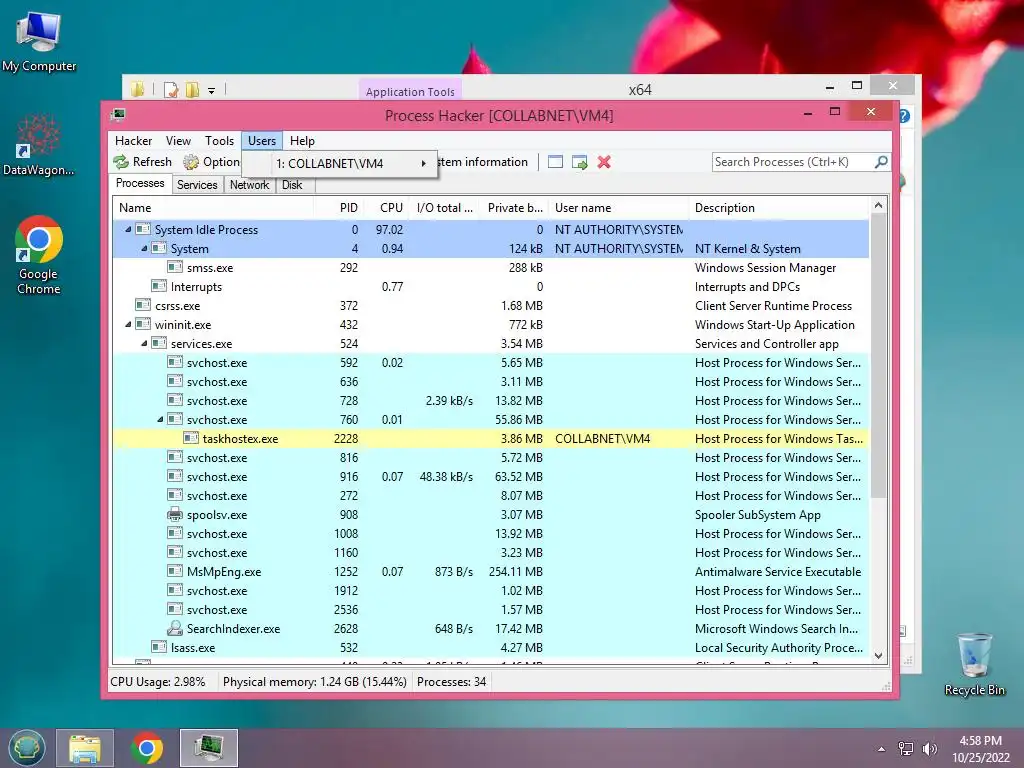Screen dimensions: 1024x768
Task: Collapse svchost.exe PID 760 node
Action: coord(160,419)
